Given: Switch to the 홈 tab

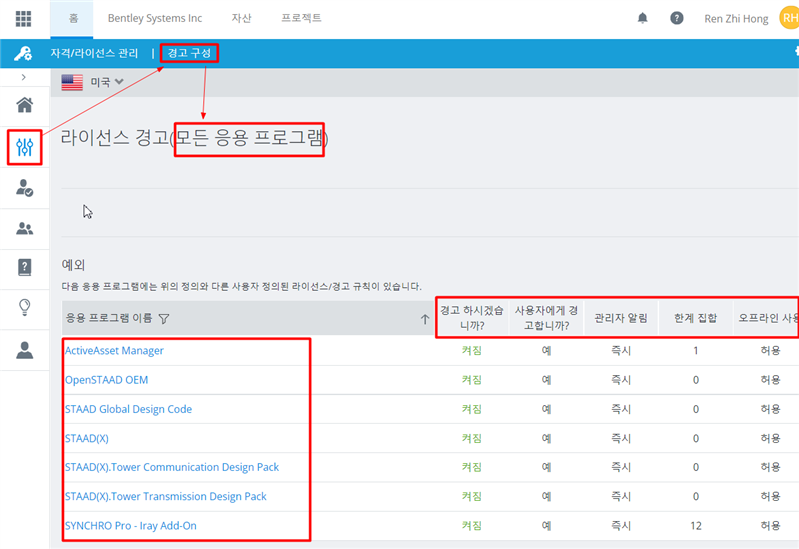Looking at the screenshot, I should pos(73,18).
